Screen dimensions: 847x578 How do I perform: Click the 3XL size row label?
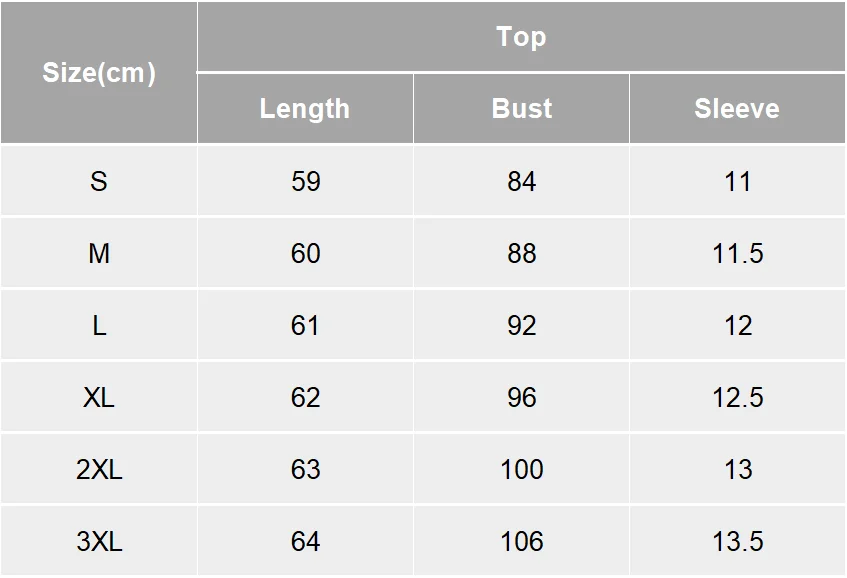coord(99,541)
